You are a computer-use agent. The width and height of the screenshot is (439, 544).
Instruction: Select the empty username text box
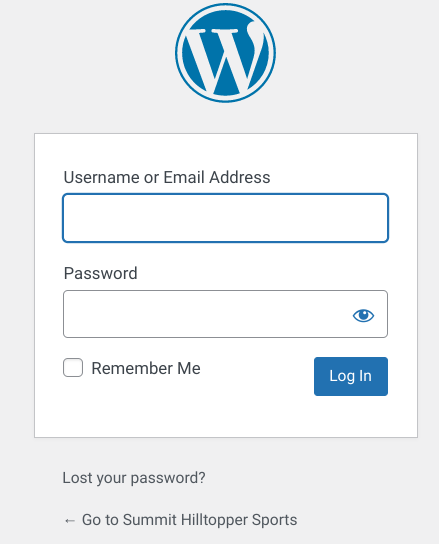click(x=226, y=218)
